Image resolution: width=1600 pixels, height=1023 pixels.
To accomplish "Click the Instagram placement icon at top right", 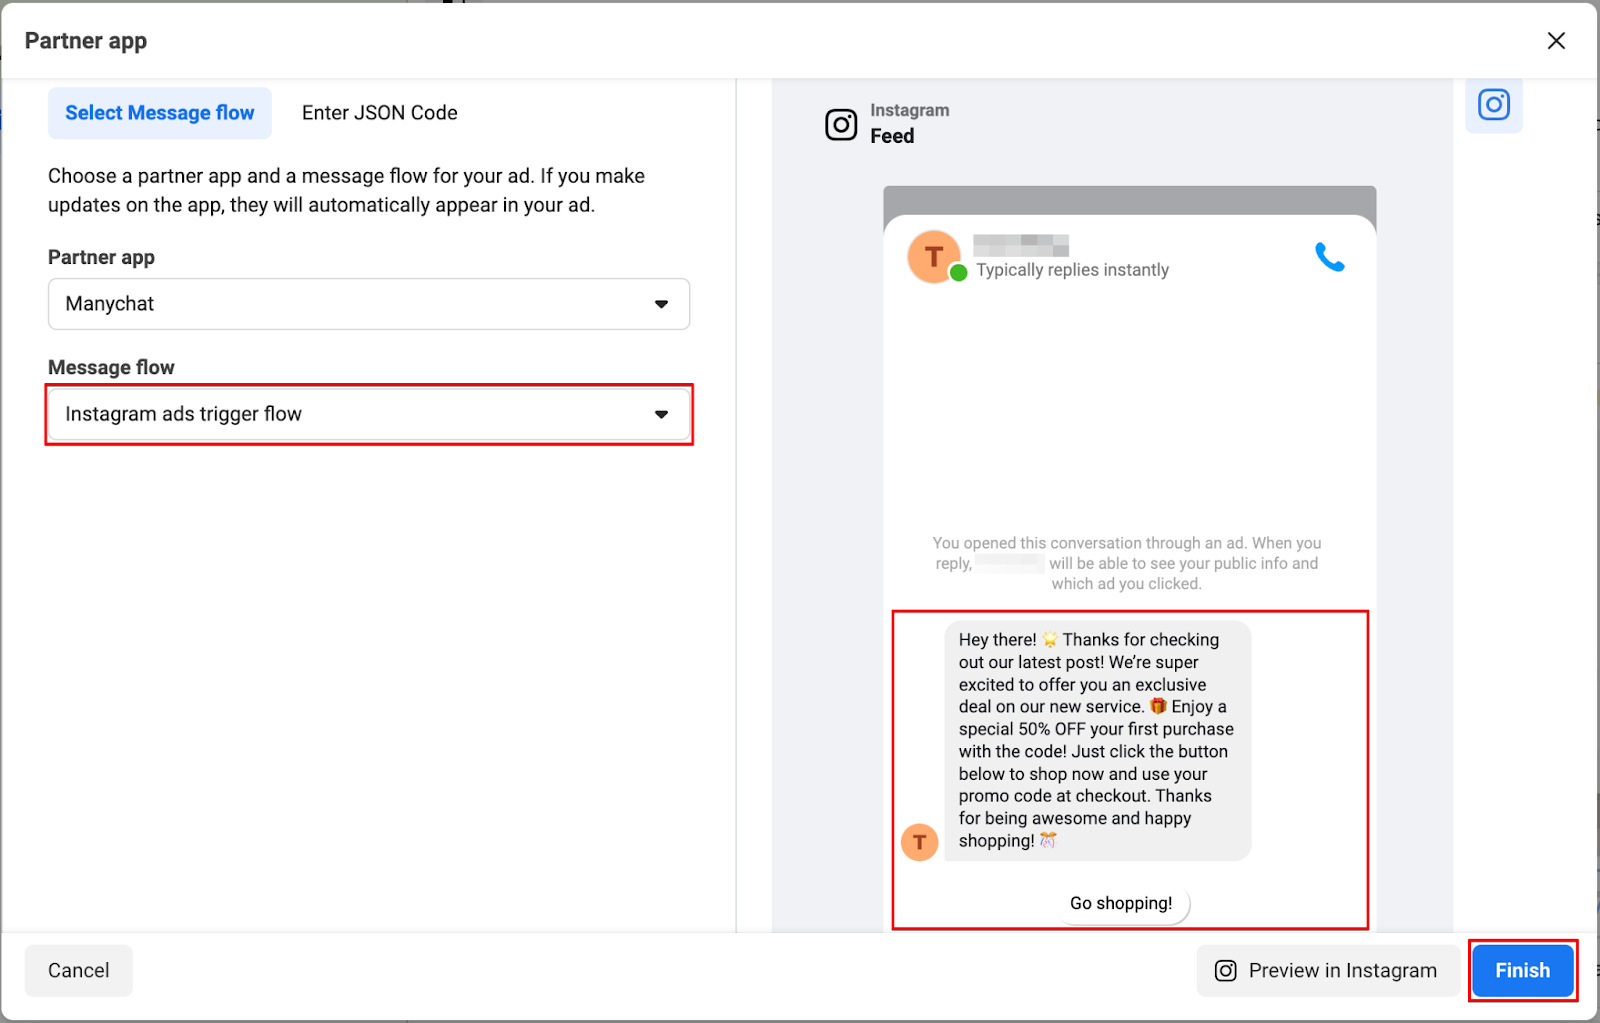I will click(1493, 105).
